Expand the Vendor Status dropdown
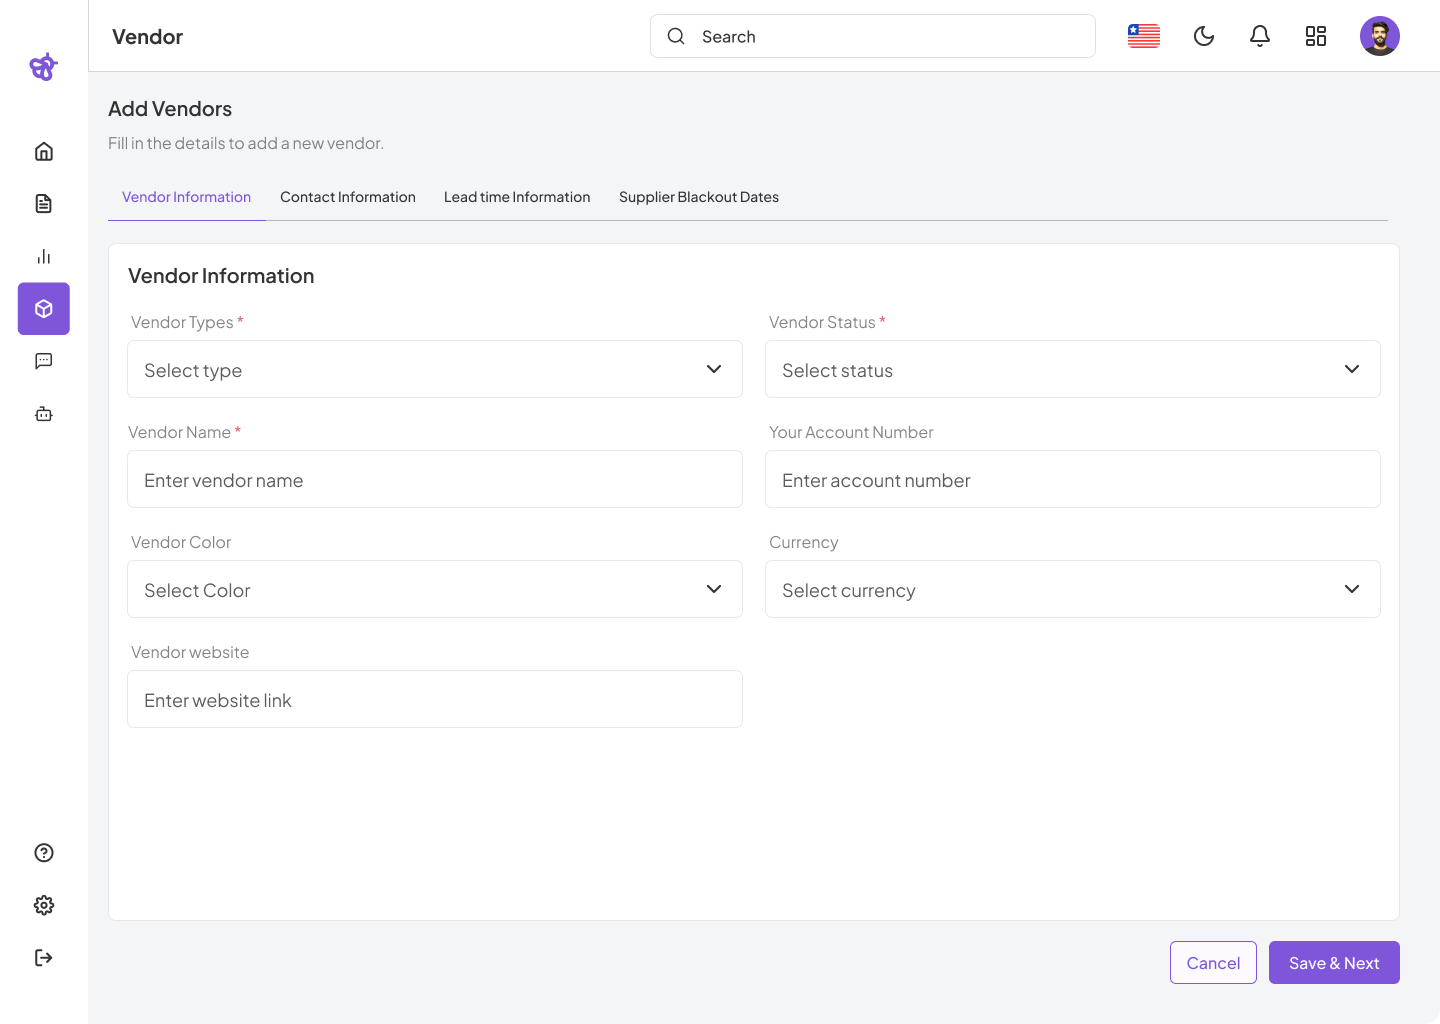 (x=1072, y=370)
